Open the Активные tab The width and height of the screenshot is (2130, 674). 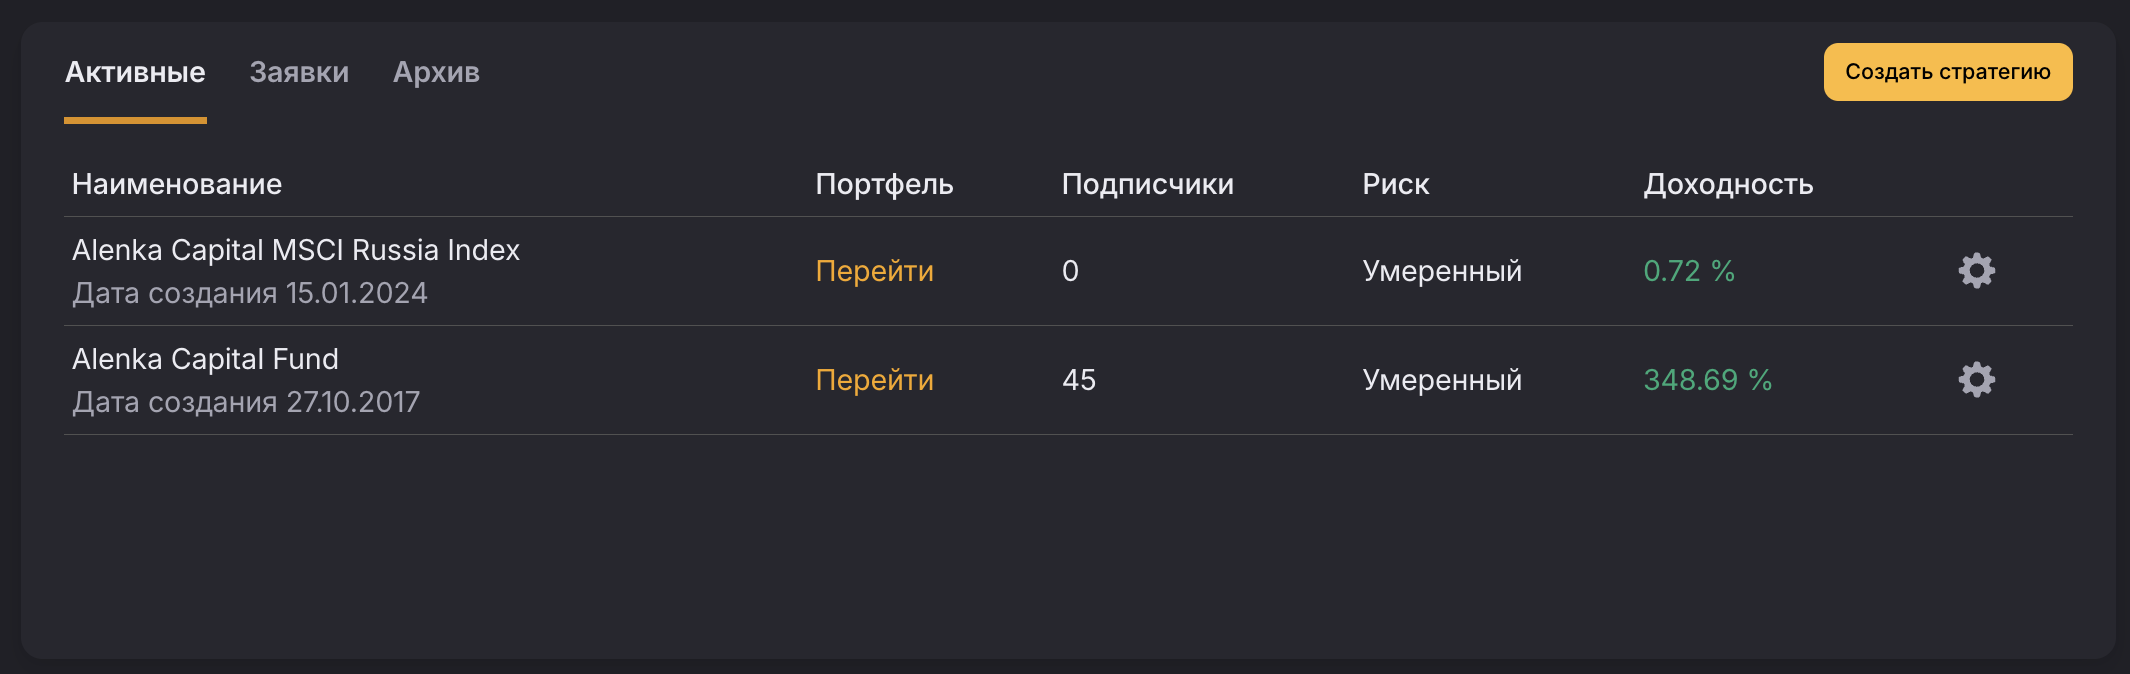[135, 72]
